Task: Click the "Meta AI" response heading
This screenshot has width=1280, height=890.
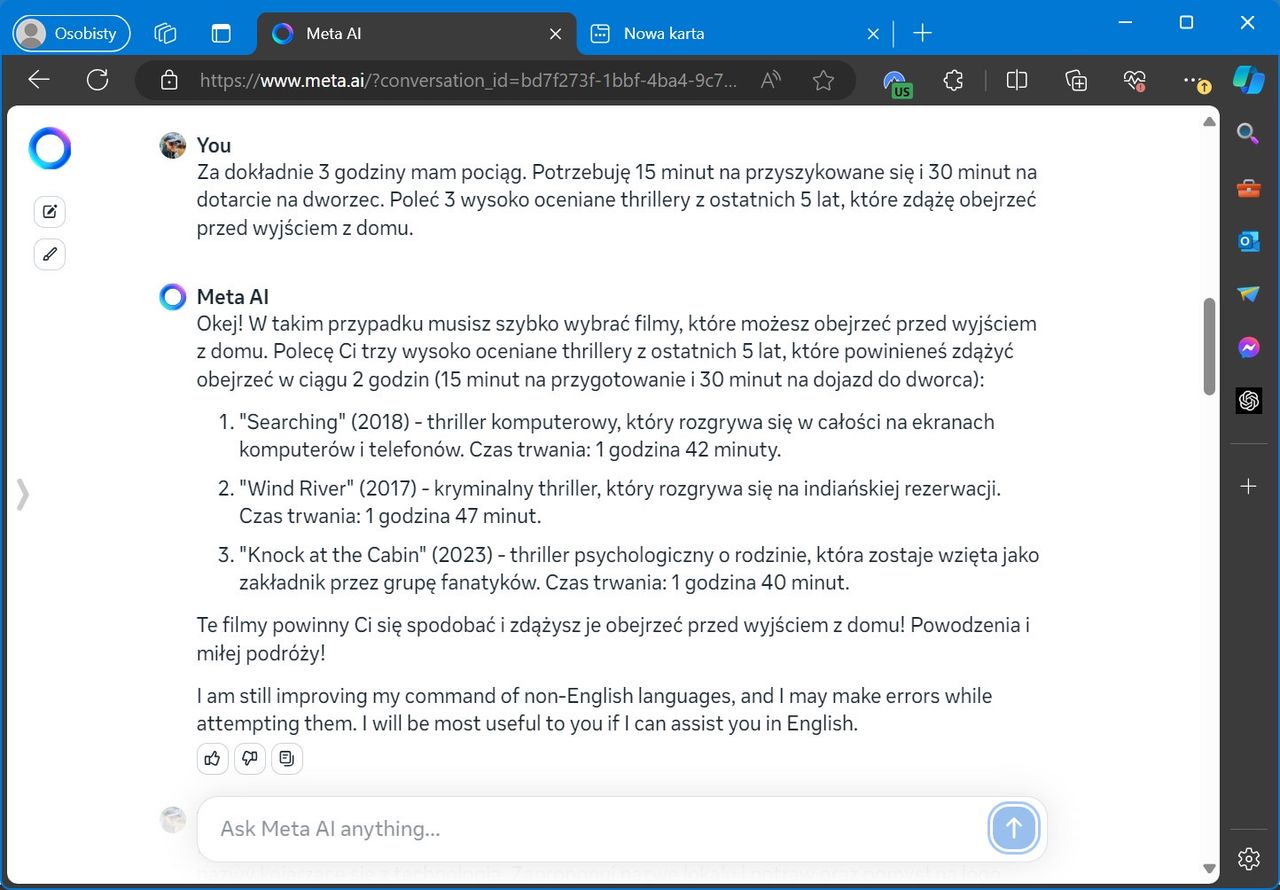Action: [233, 297]
